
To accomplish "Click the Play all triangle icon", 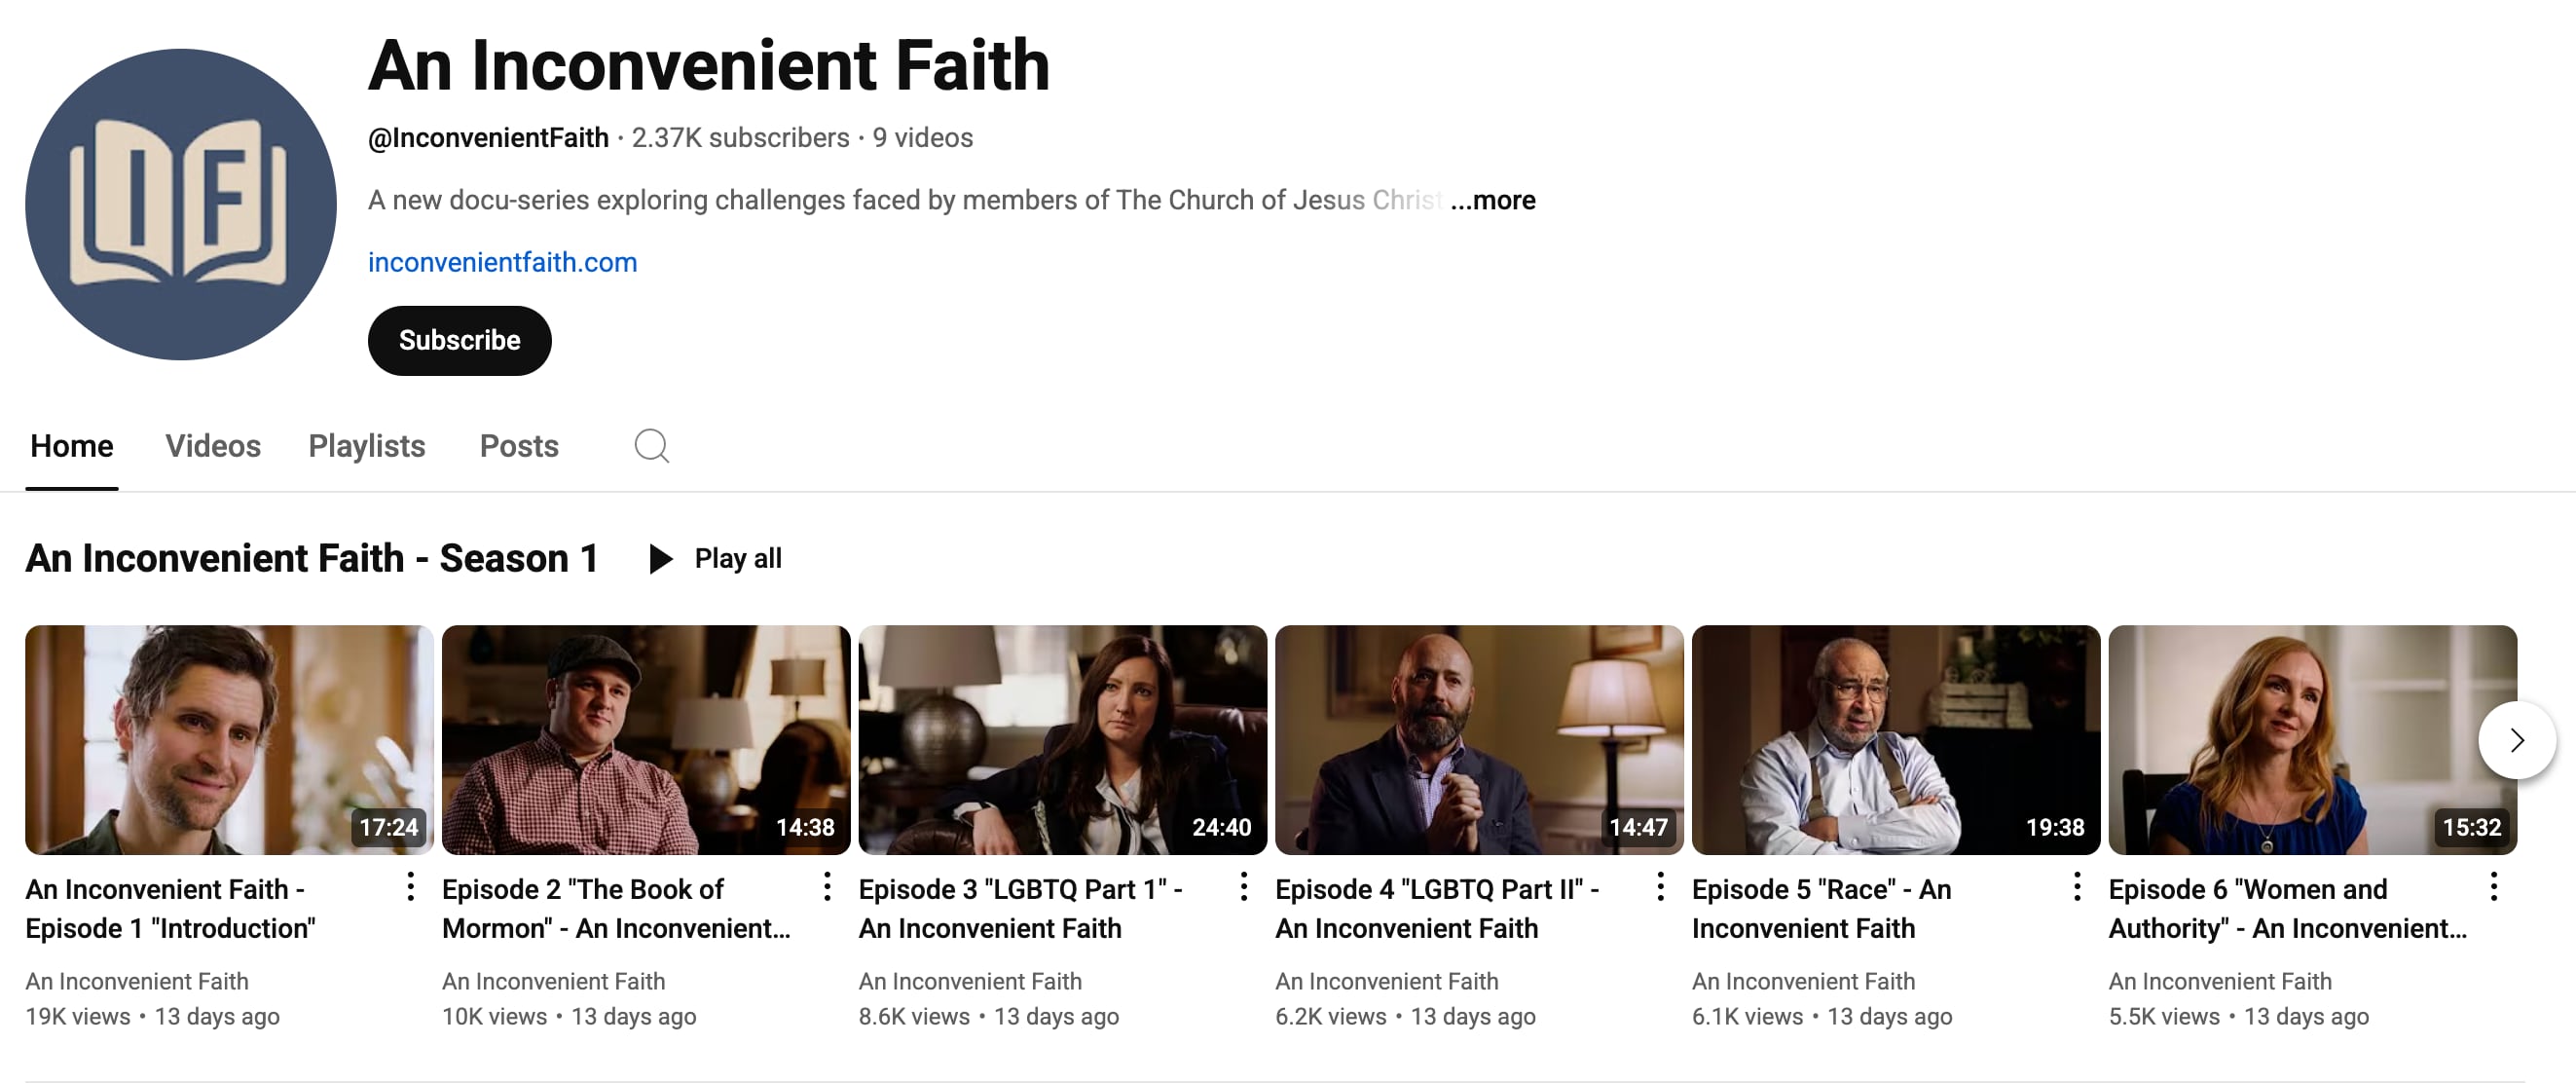I will coord(660,559).
